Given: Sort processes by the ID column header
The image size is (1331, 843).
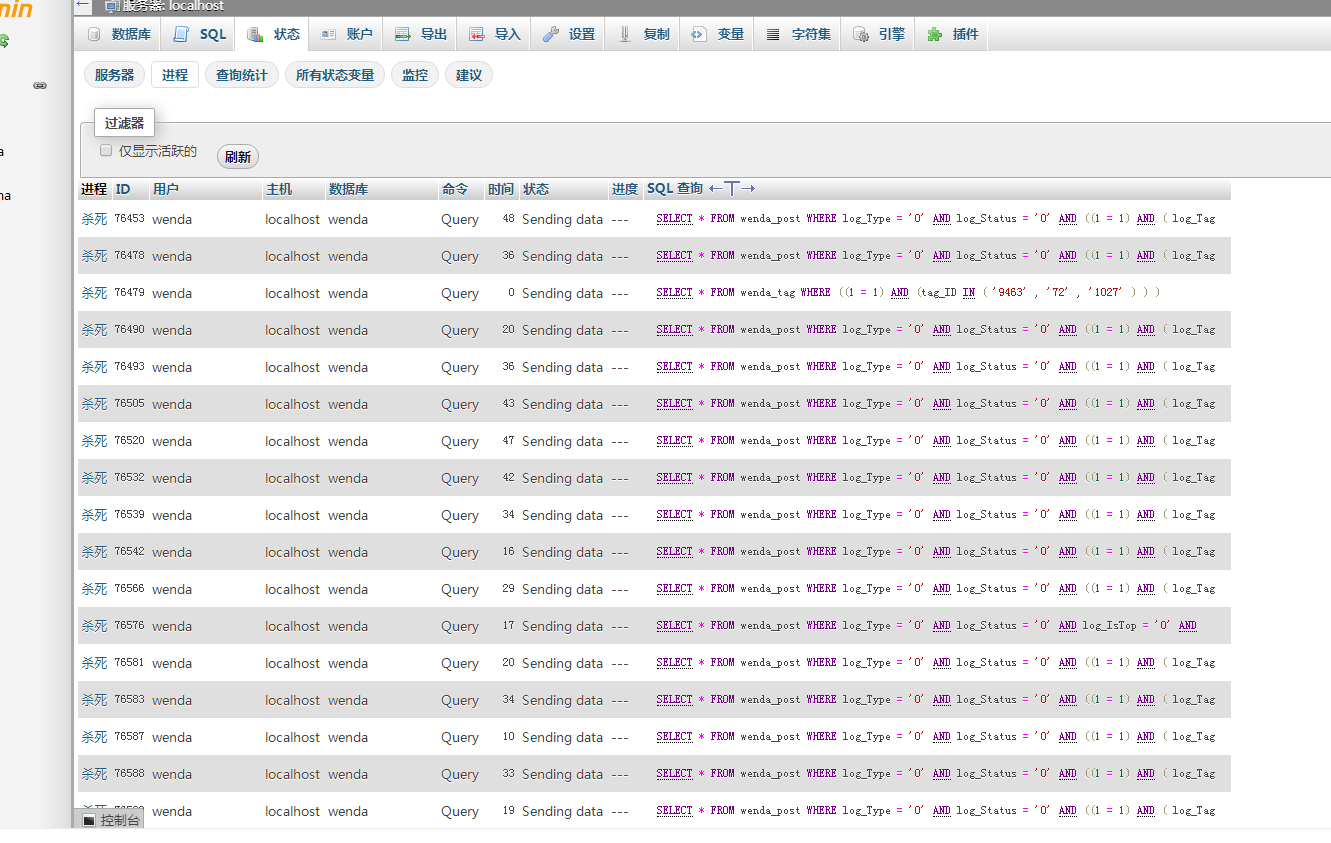Looking at the screenshot, I should point(122,189).
